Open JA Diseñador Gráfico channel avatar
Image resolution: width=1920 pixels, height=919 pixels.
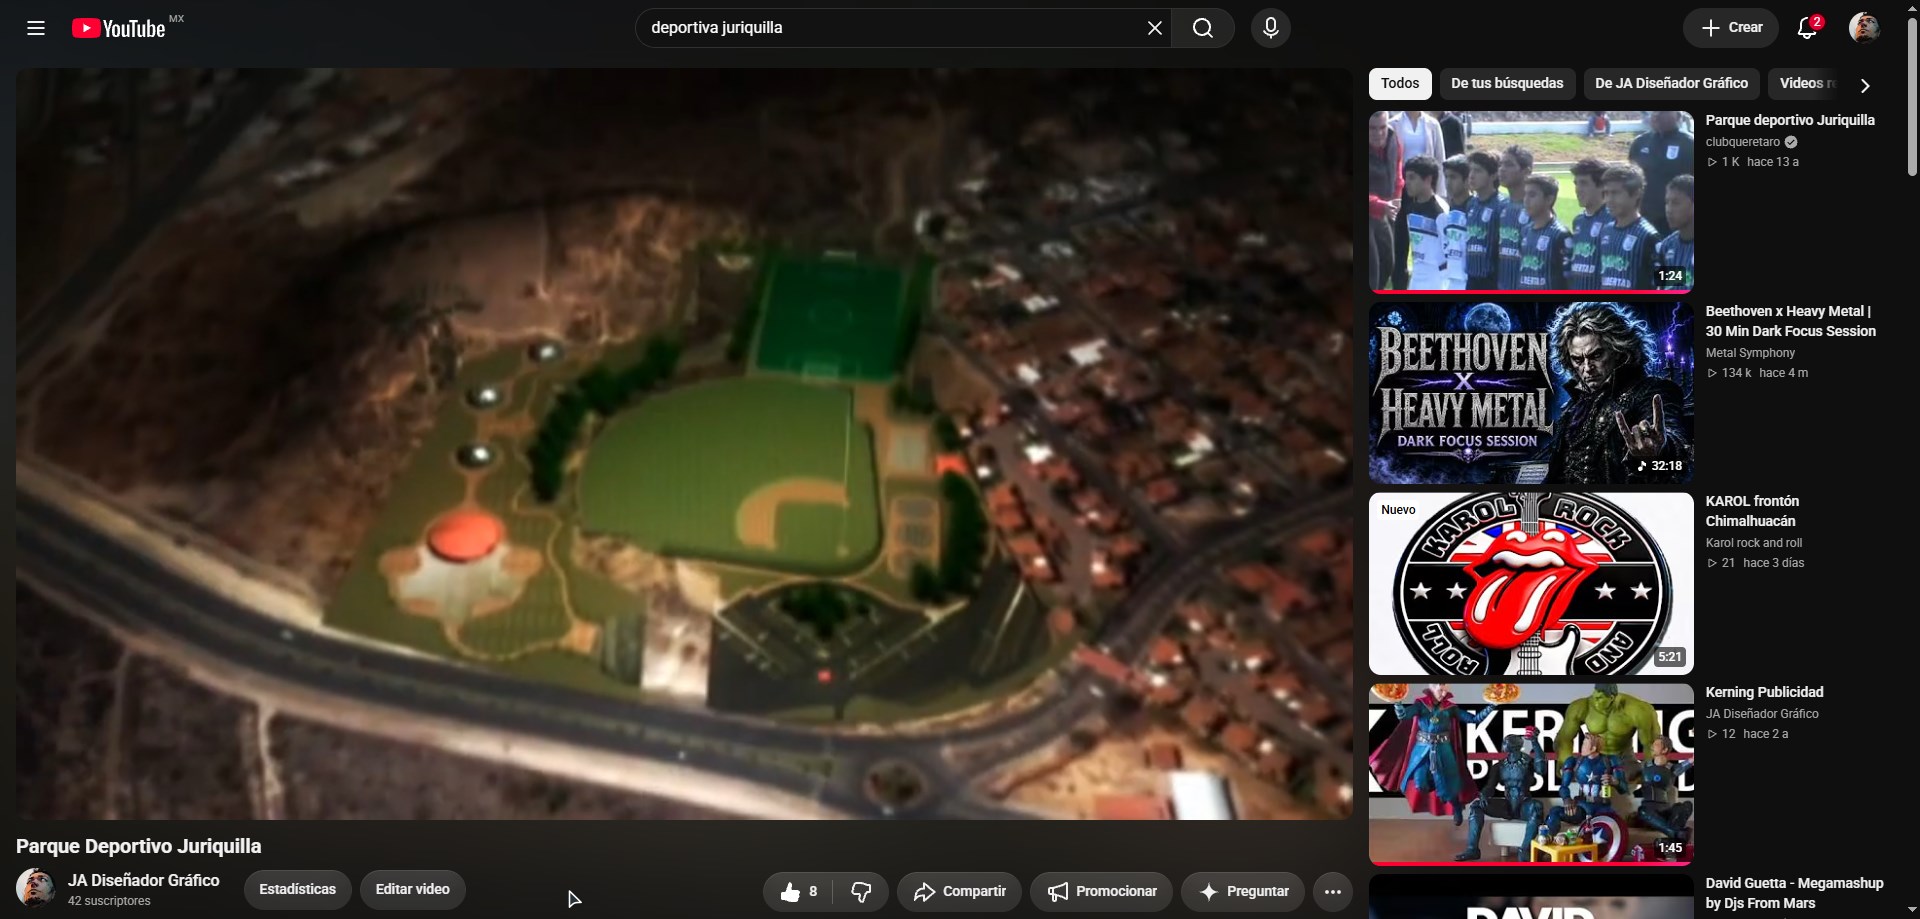click(x=36, y=888)
